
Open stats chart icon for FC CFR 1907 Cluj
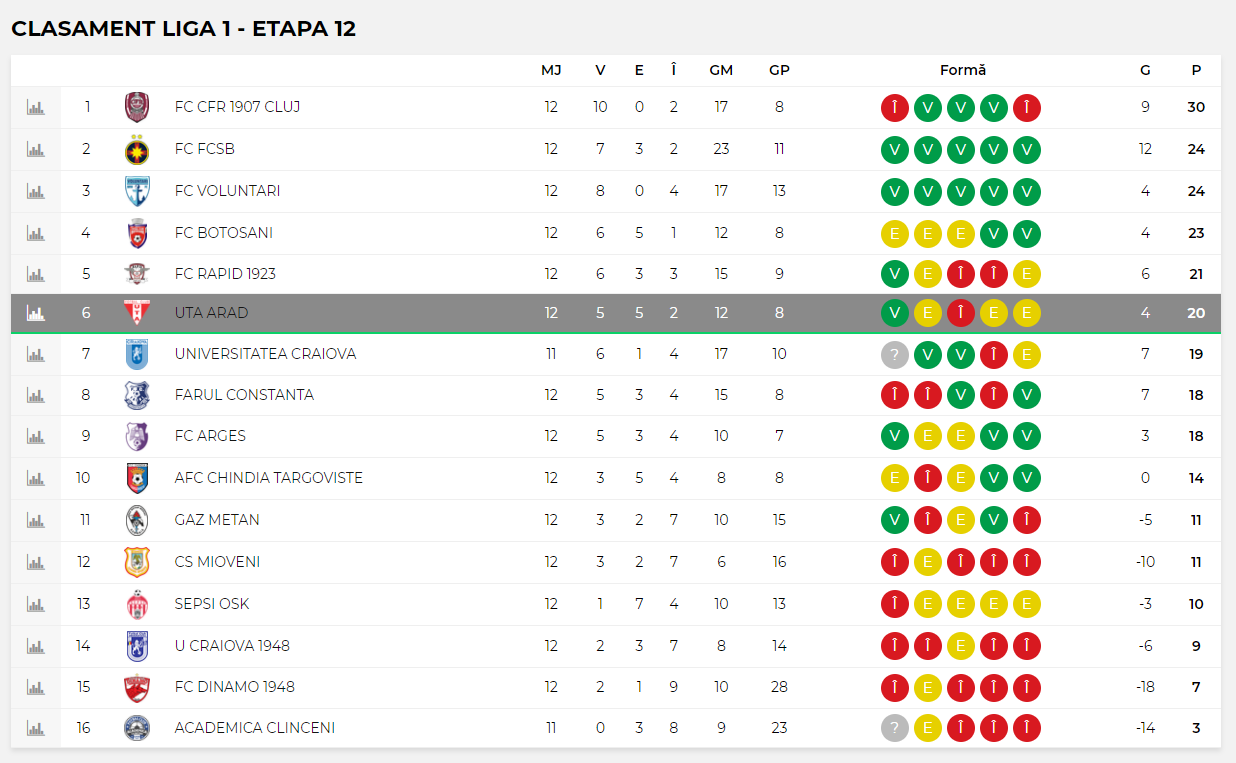(36, 107)
